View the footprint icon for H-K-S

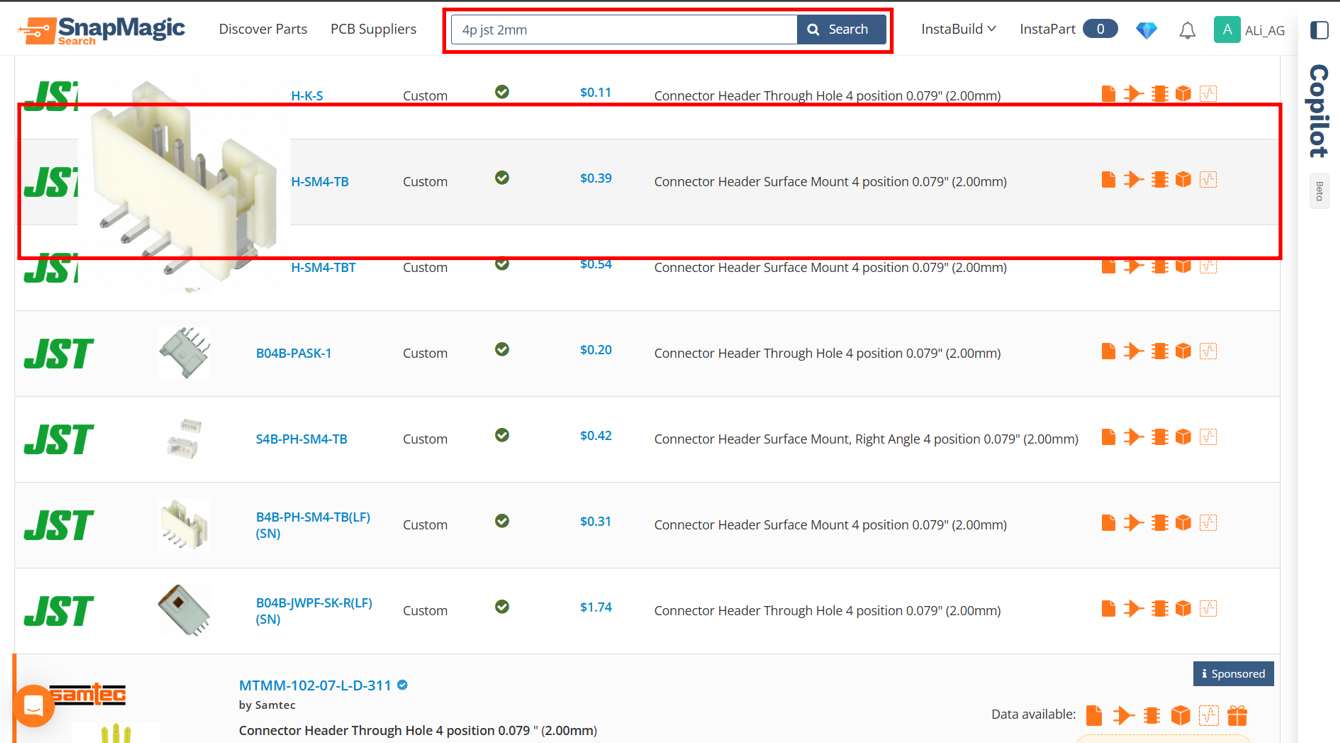[1159, 94]
